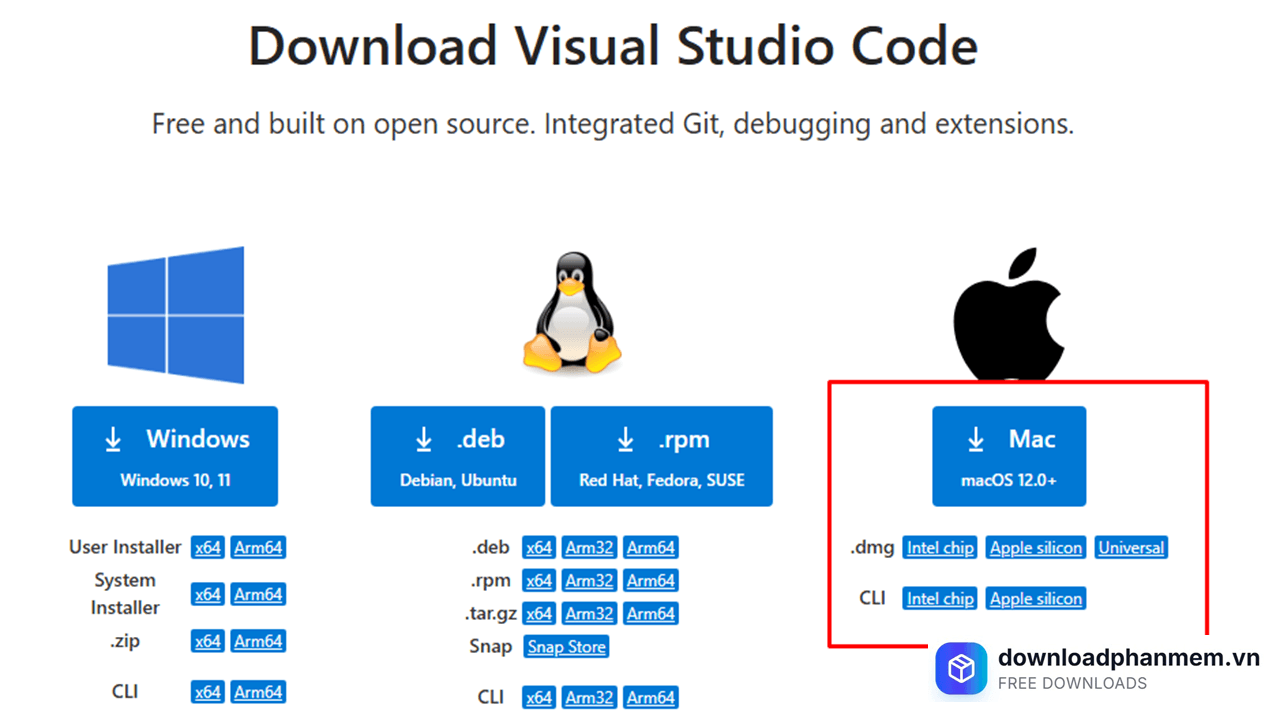Download VS Code for Mac
The image size is (1280, 720).
pyautogui.click(x=1009, y=456)
